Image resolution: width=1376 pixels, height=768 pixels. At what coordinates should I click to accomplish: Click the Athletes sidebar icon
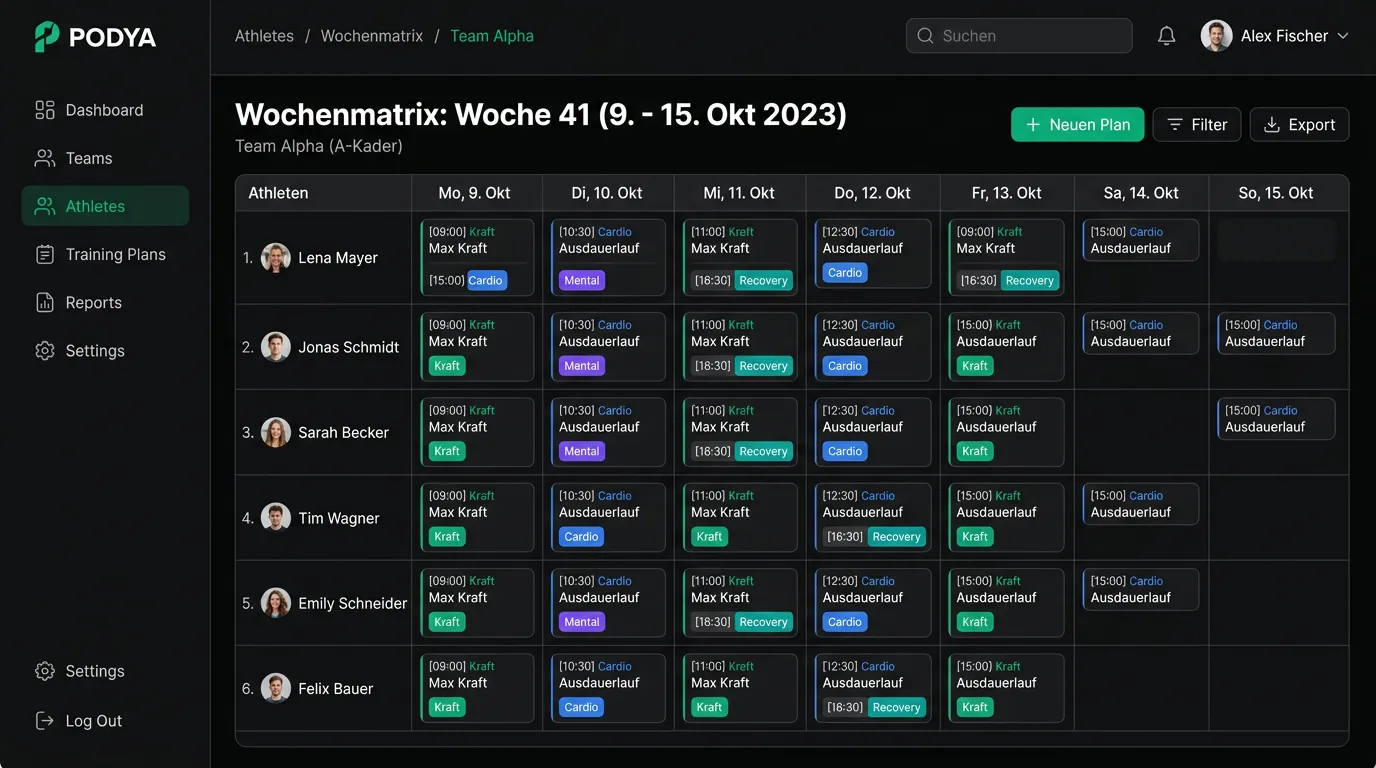45,206
